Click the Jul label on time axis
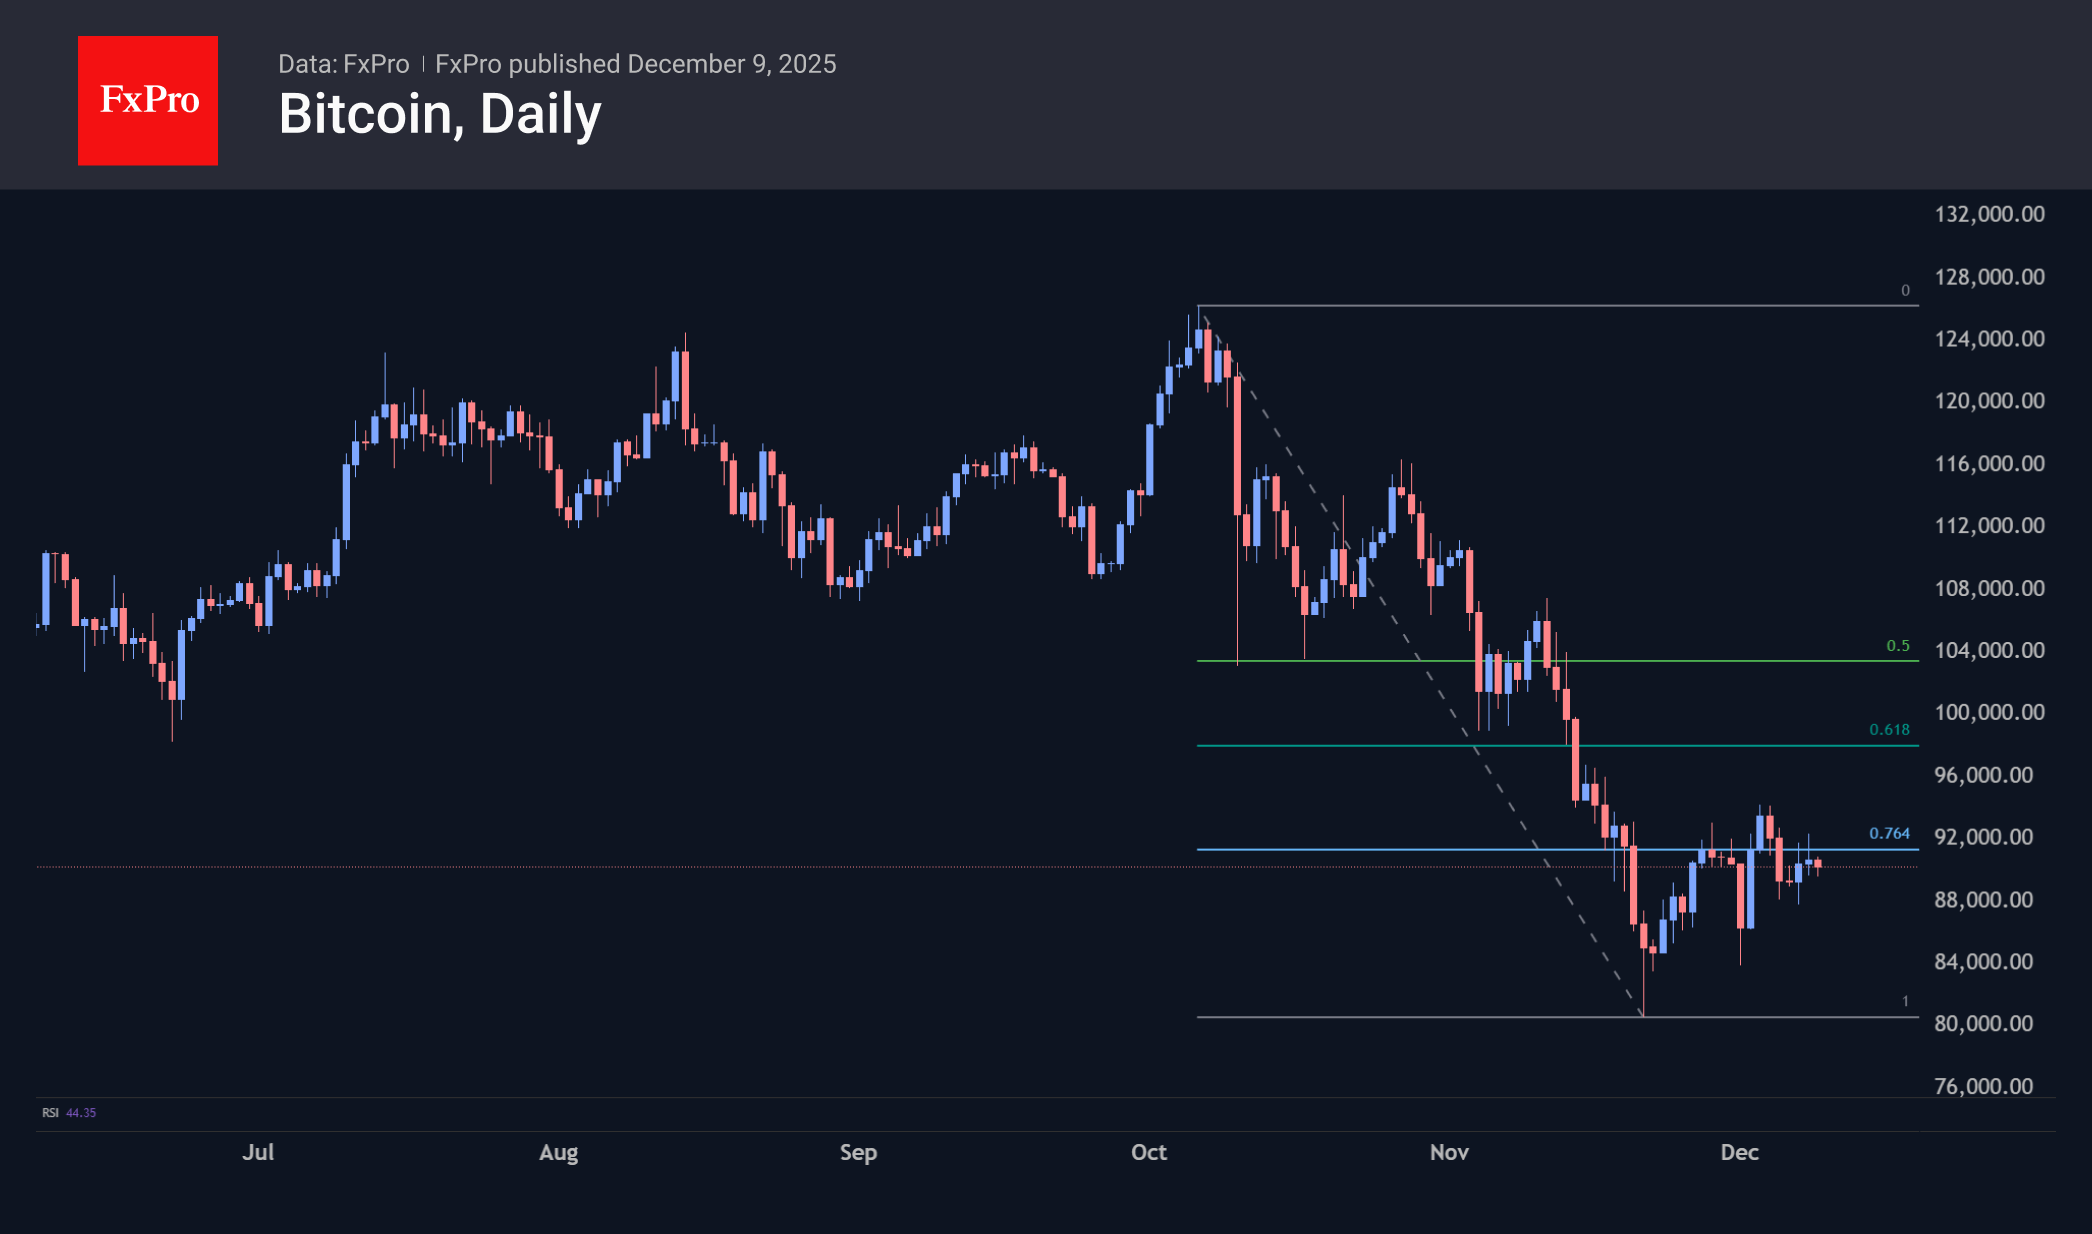The width and height of the screenshot is (2092, 1234). tap(258, 1152)
